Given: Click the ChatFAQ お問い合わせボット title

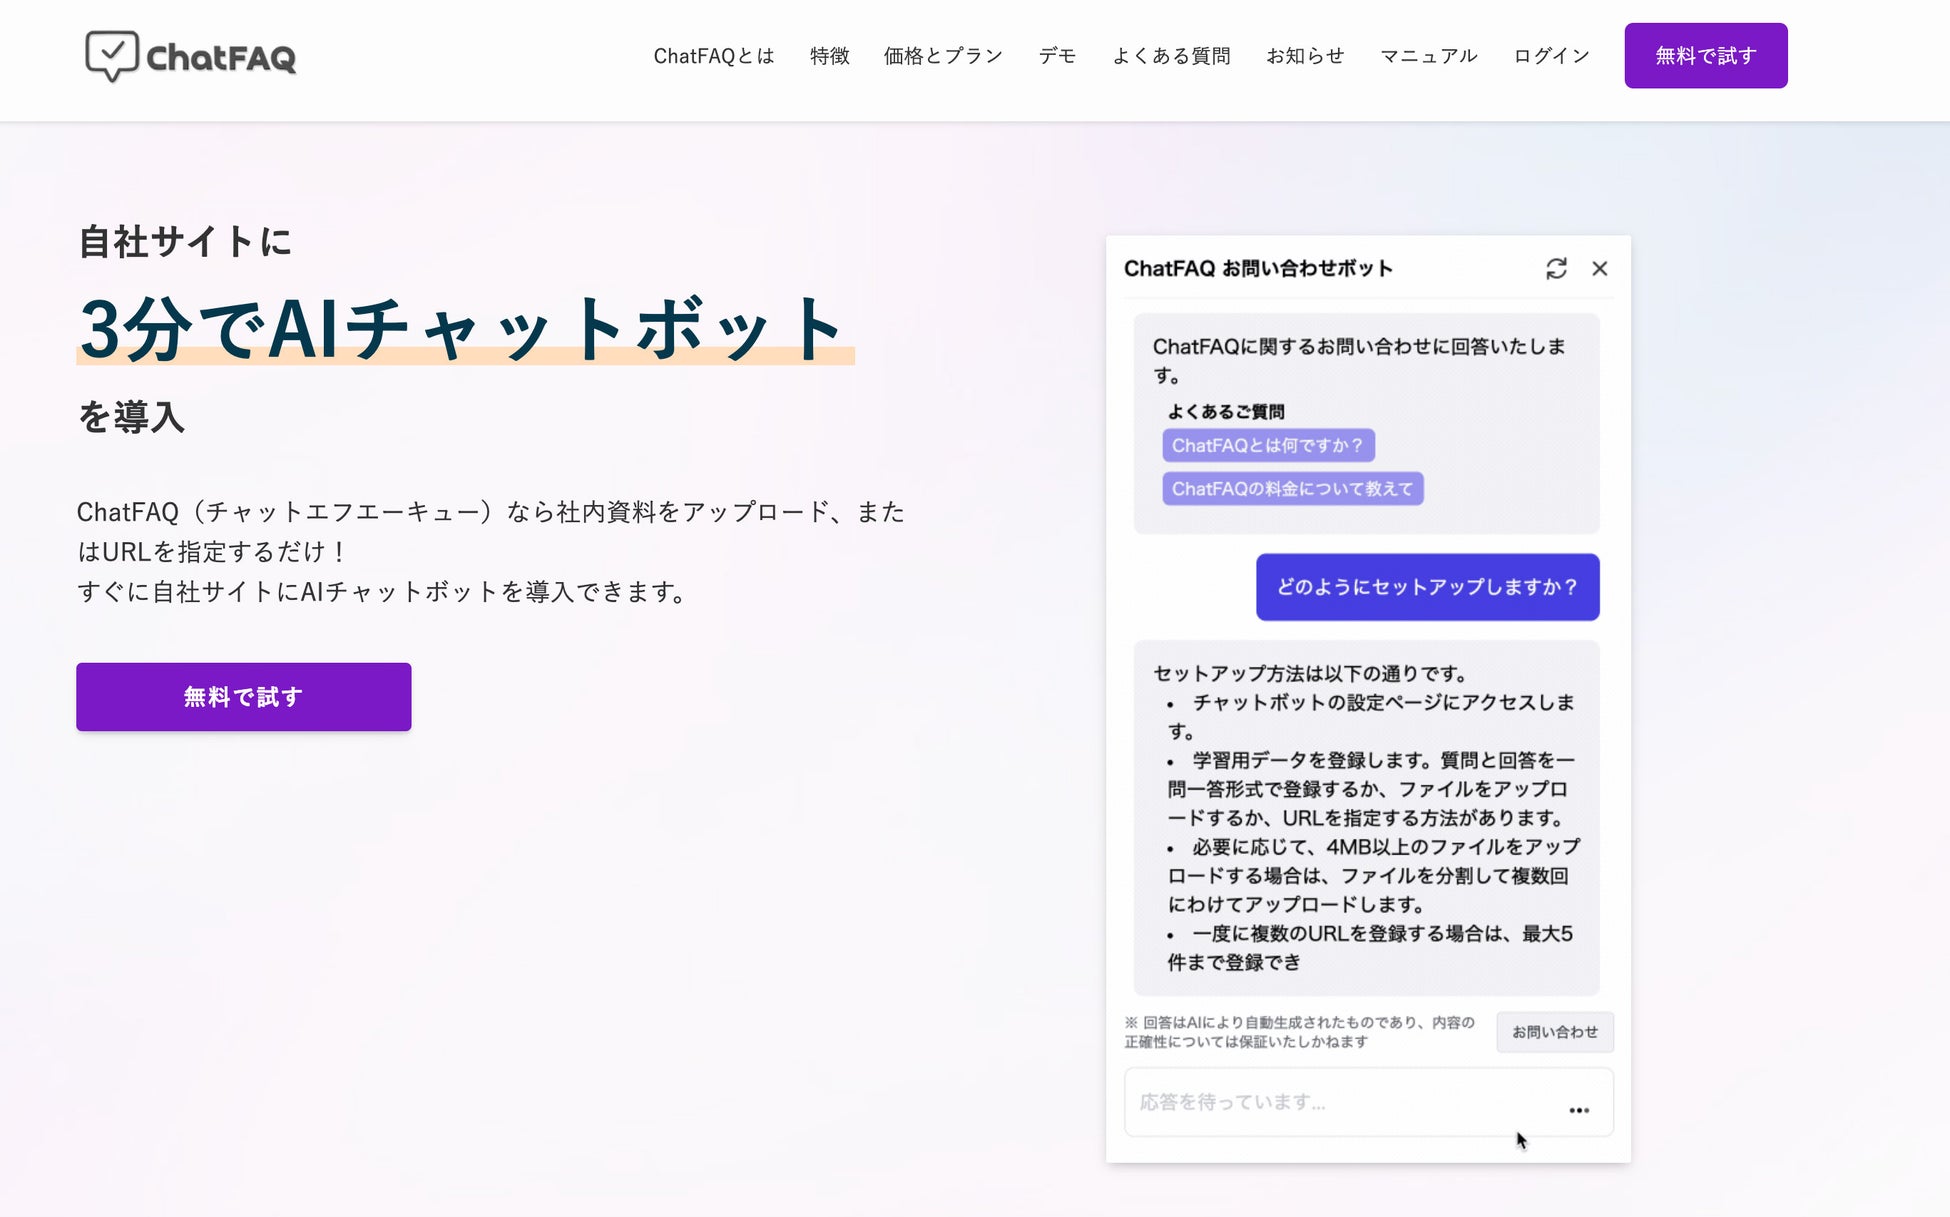Looking at the screenshot, I should click(x=1257, y=268).
